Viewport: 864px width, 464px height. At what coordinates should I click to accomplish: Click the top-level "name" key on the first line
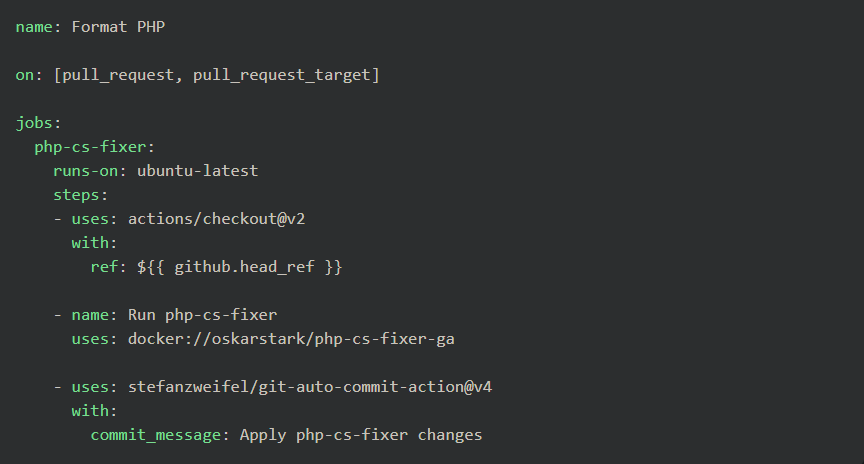tap(34, 27)
